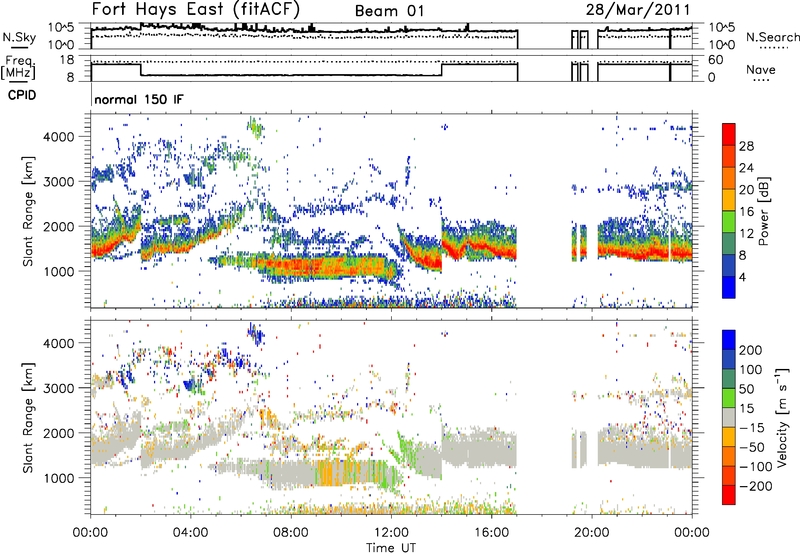Click the 'N.Sky' legend label
The width and height of the screenshot is (800, 554).
click(19, 37)
